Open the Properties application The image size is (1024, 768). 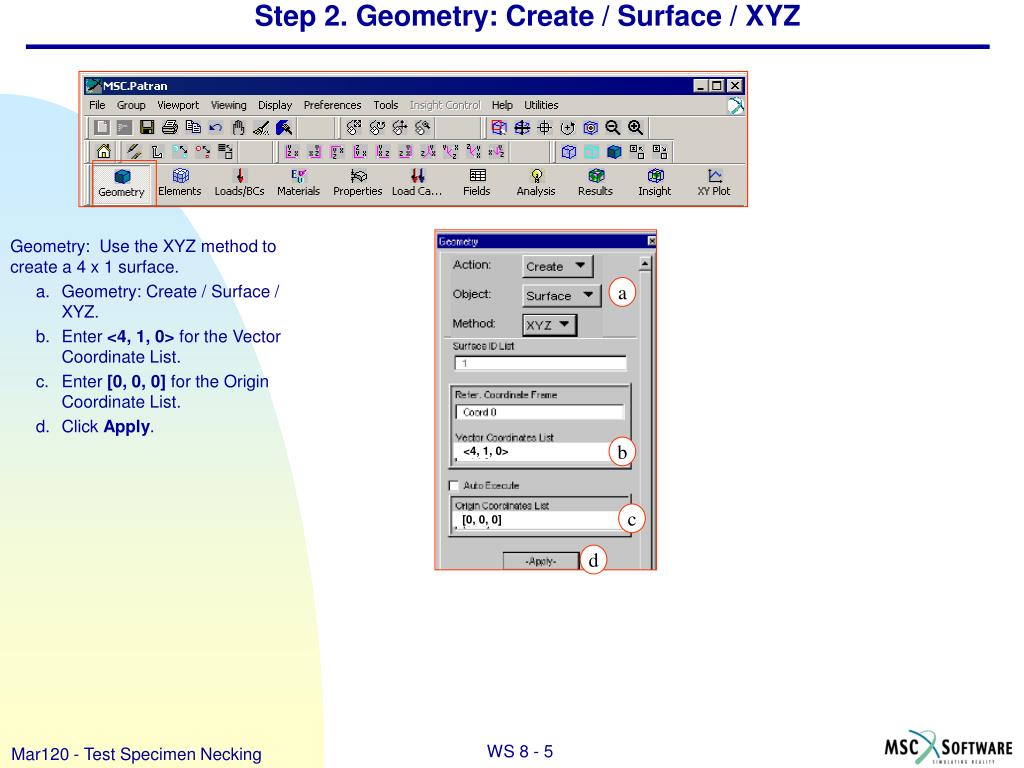[358, 183]
